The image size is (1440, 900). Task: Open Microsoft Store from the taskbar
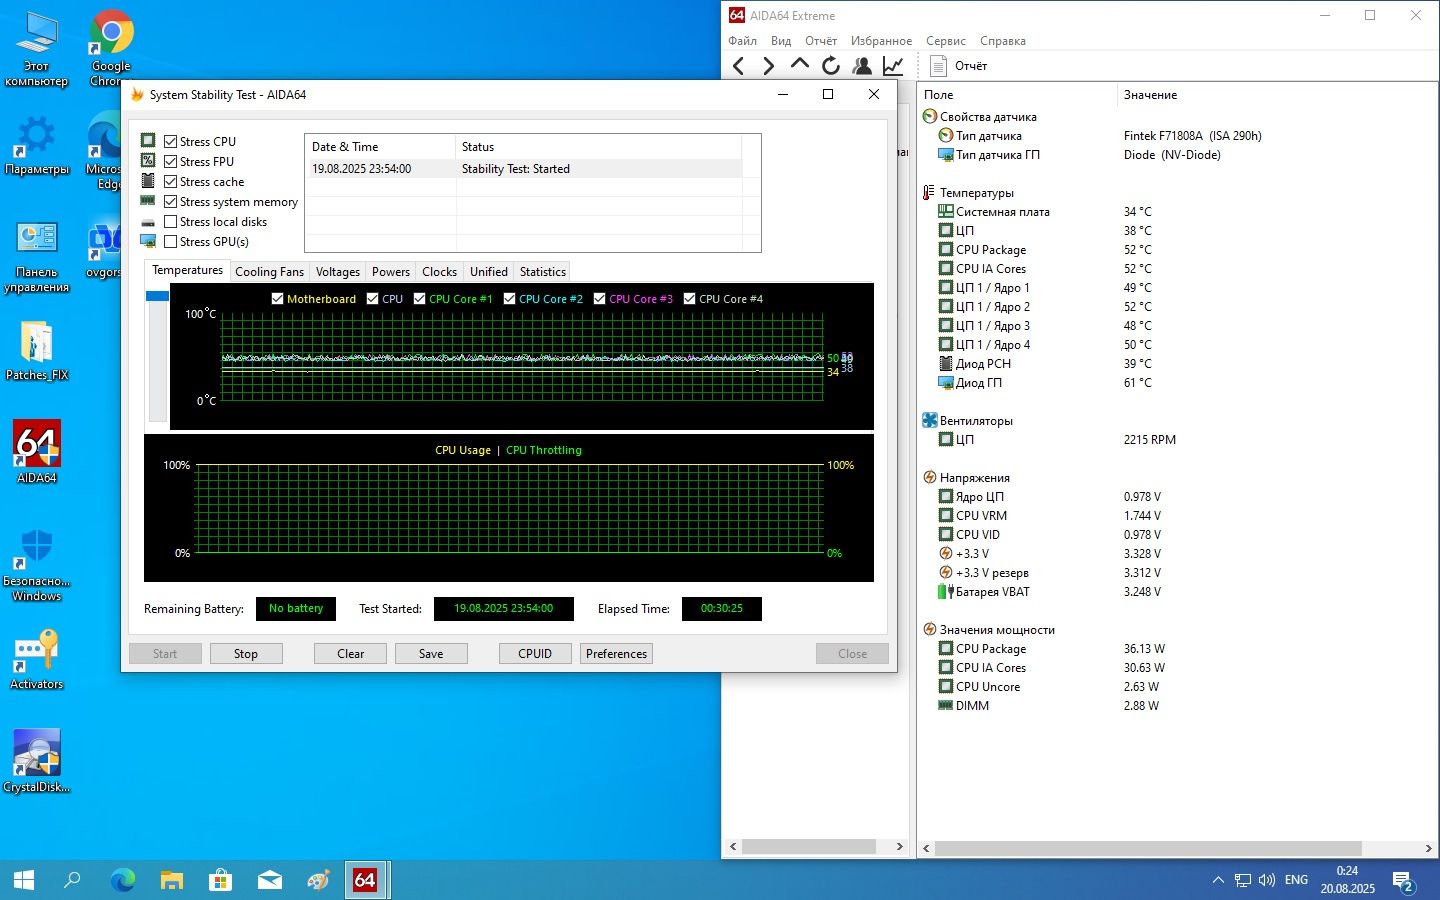coord(220,880)
